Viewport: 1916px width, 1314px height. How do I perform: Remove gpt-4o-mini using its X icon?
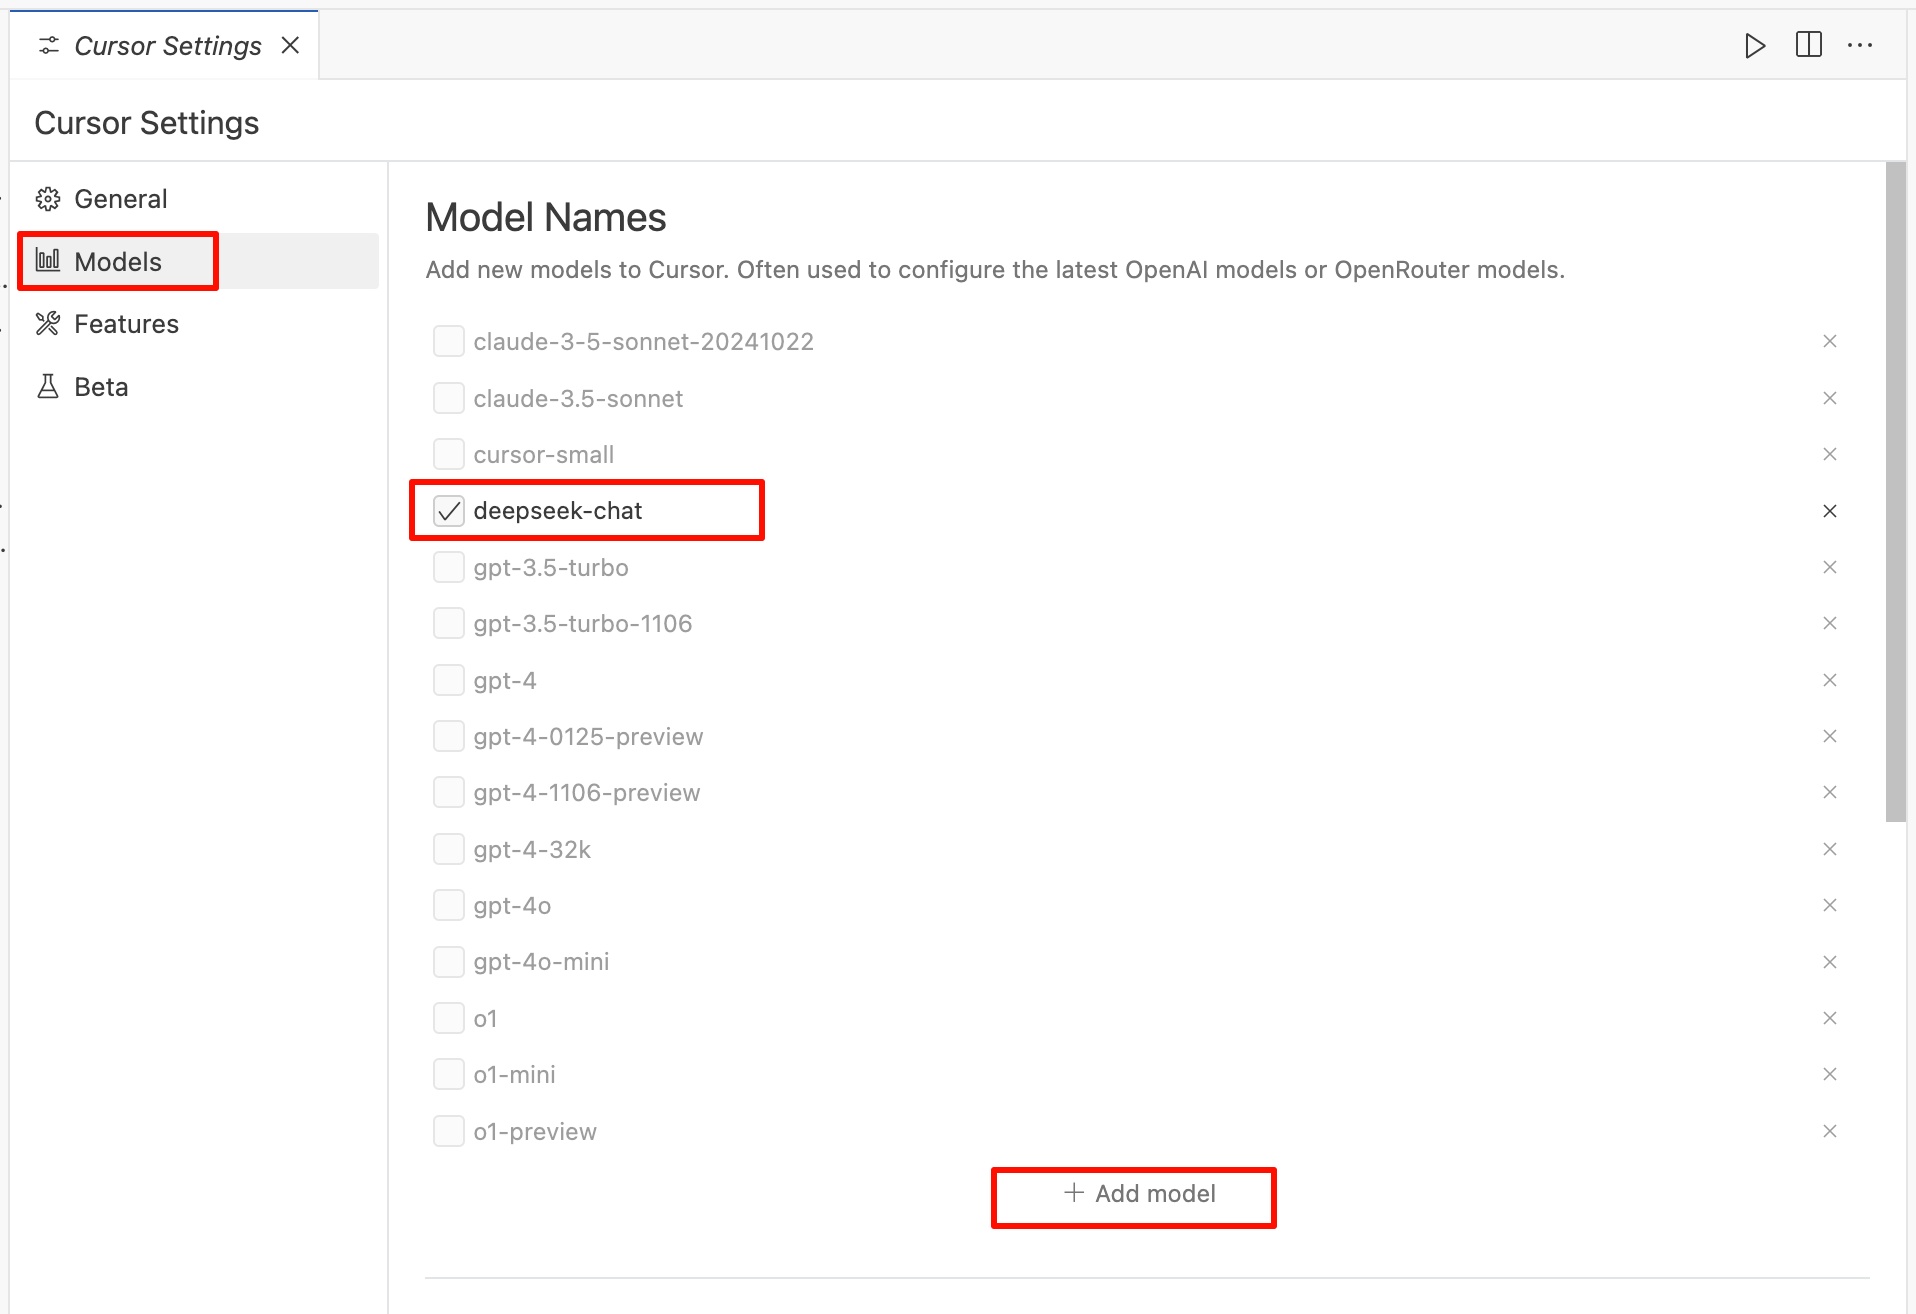point(1829,962)
